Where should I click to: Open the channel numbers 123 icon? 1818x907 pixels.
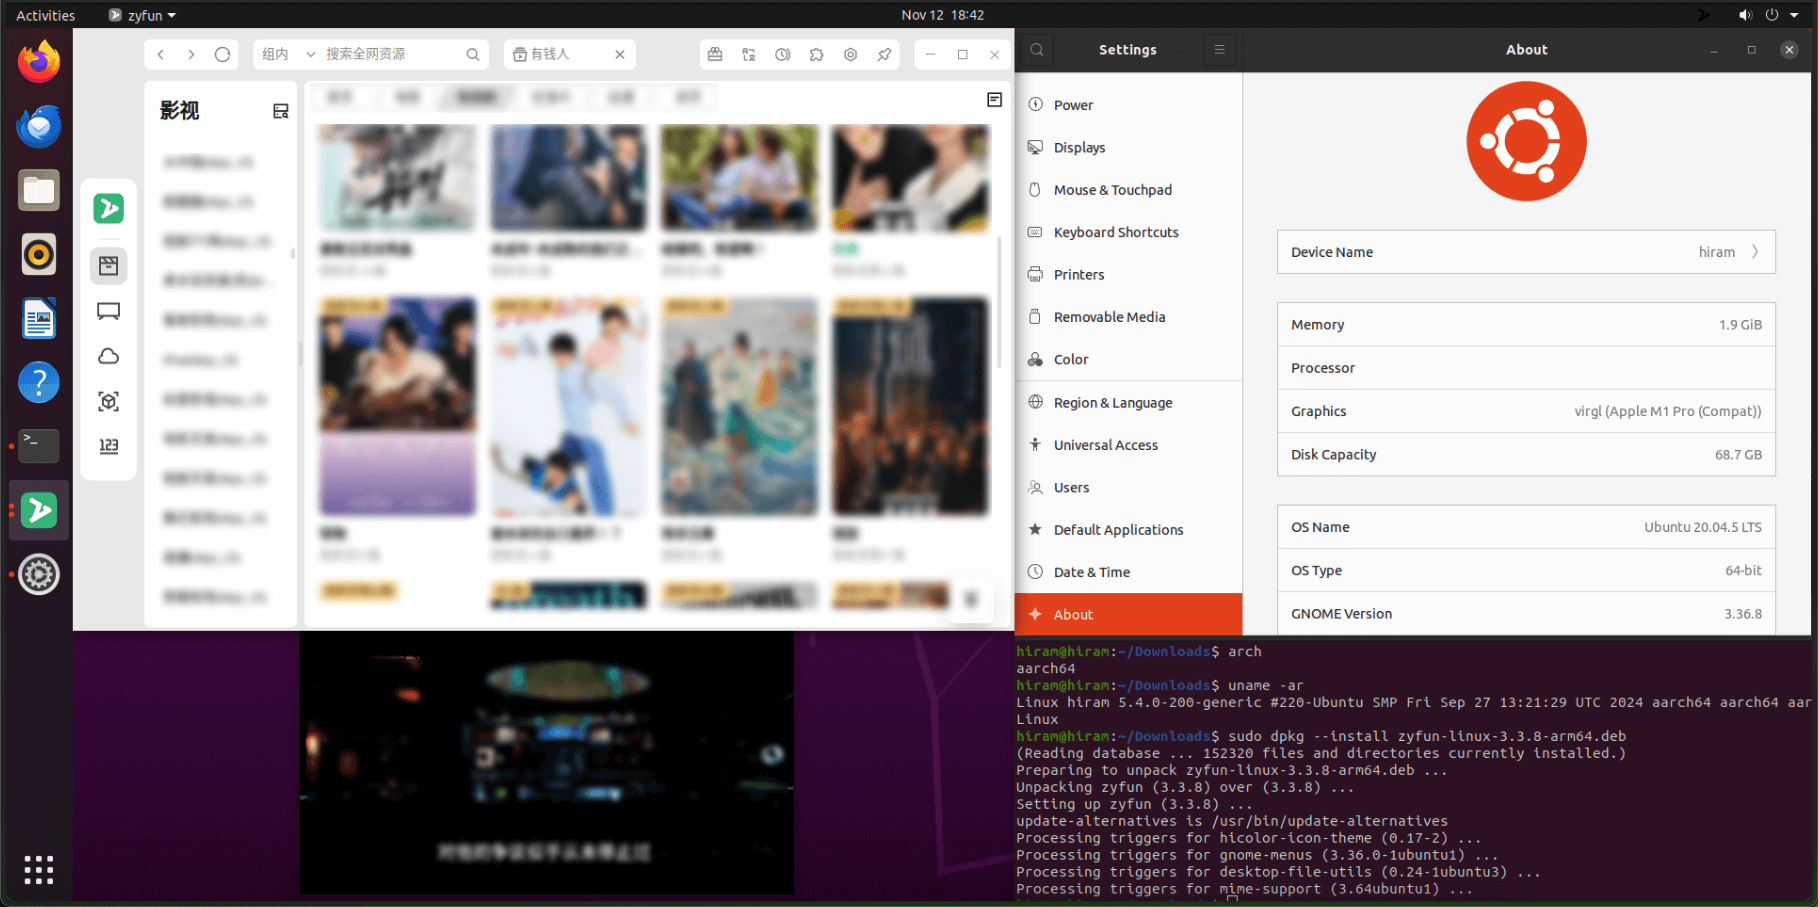(x=108, y=446)
